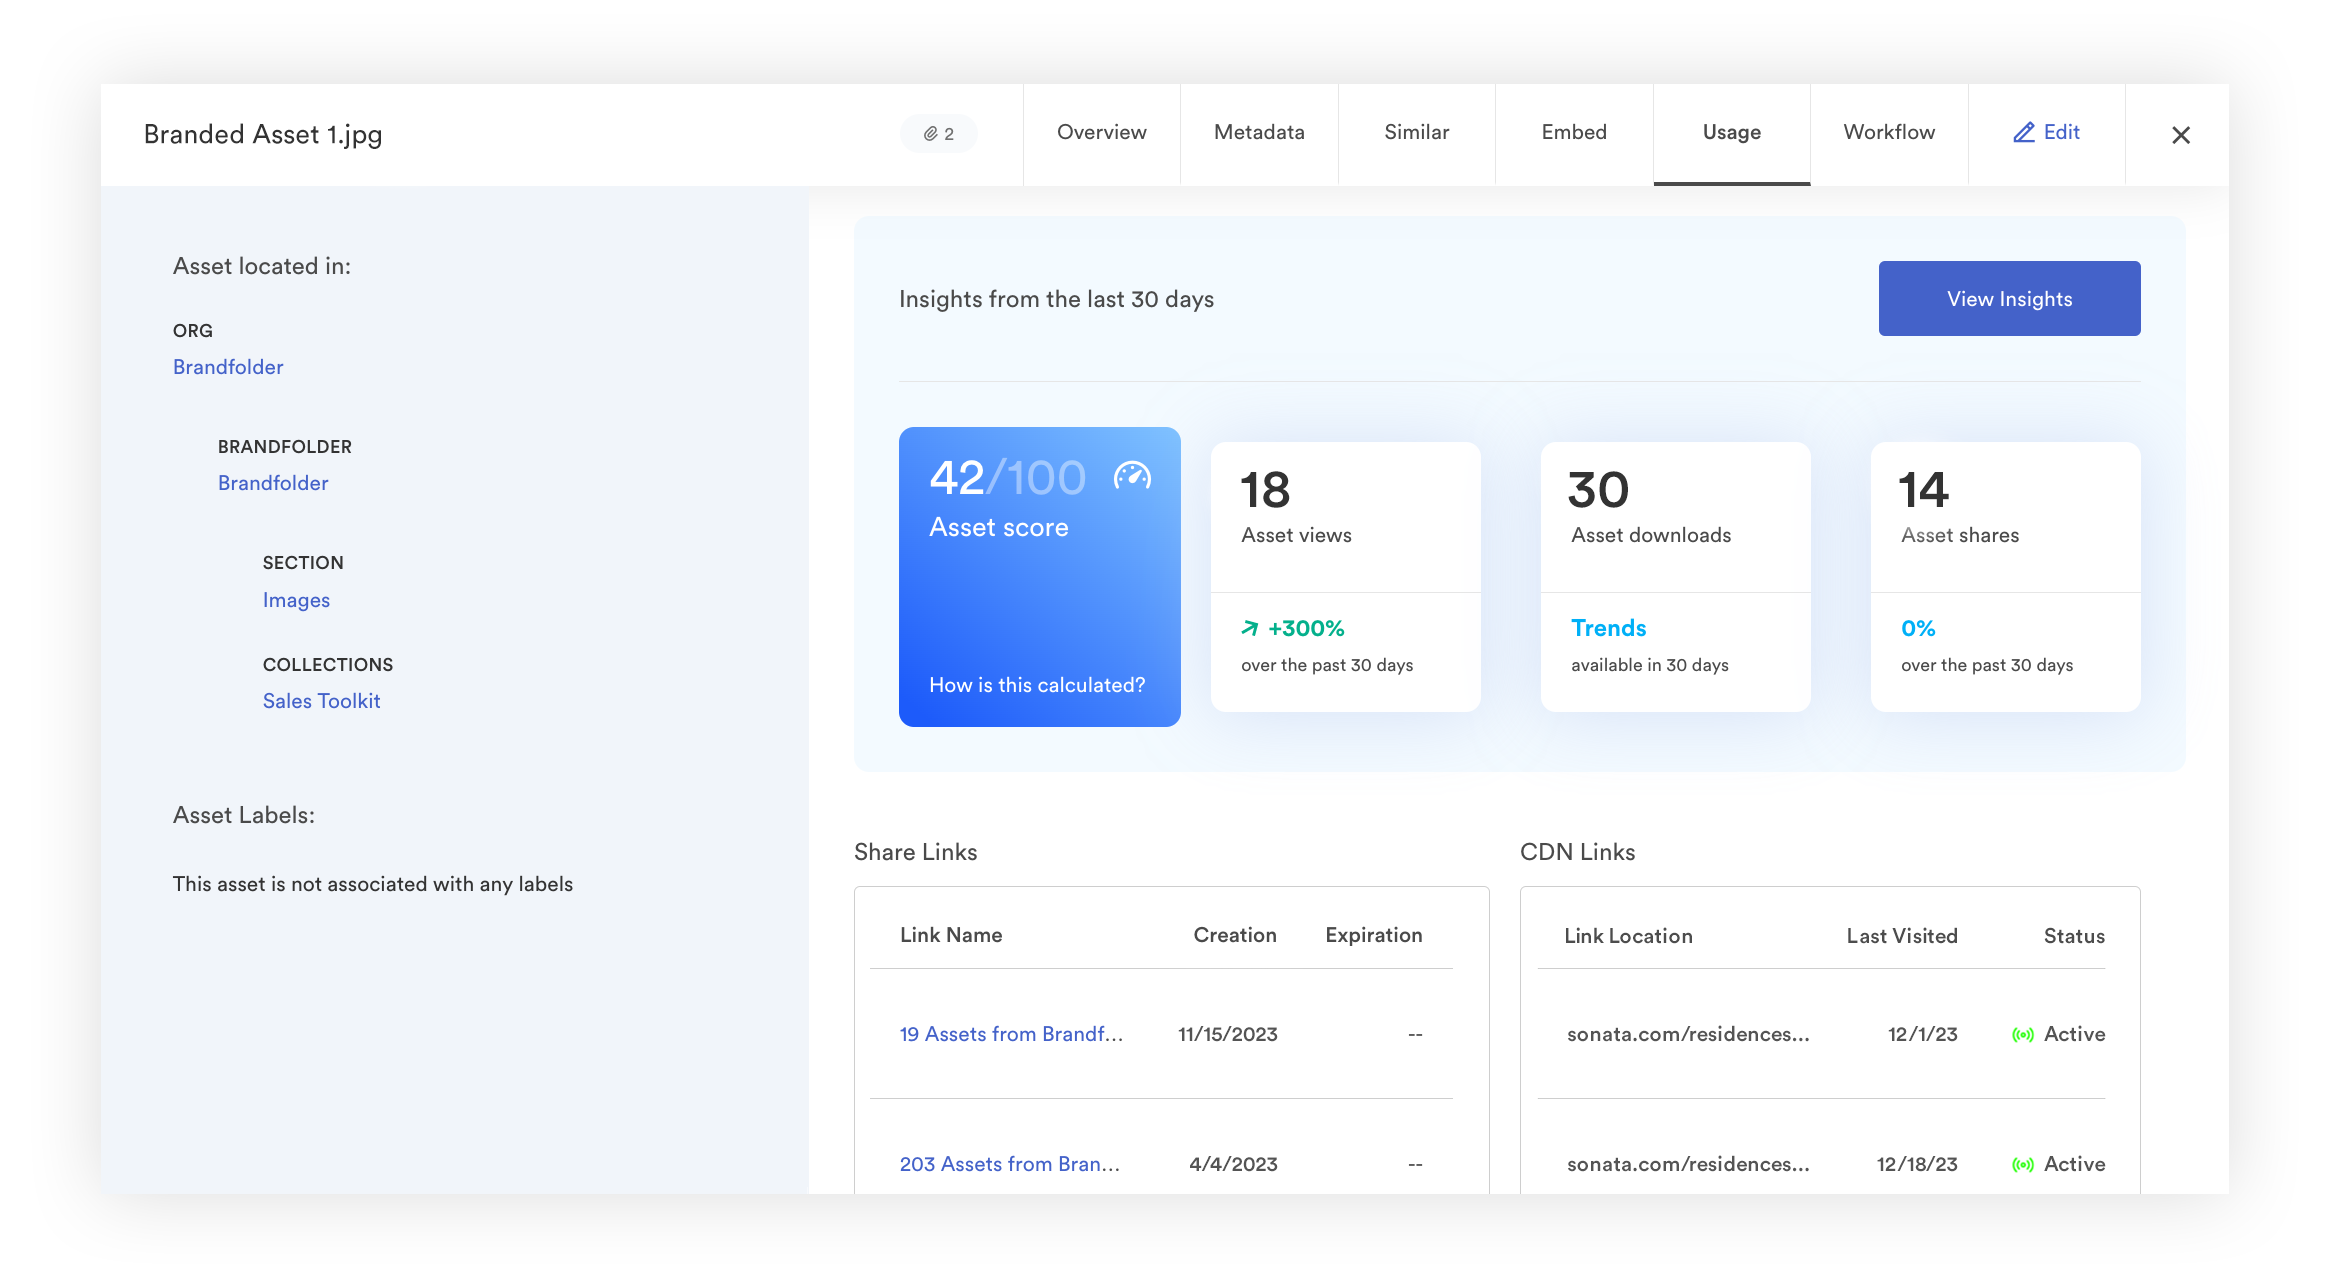
Task: Click Trends under Asset downloads
Action: 1607,628
